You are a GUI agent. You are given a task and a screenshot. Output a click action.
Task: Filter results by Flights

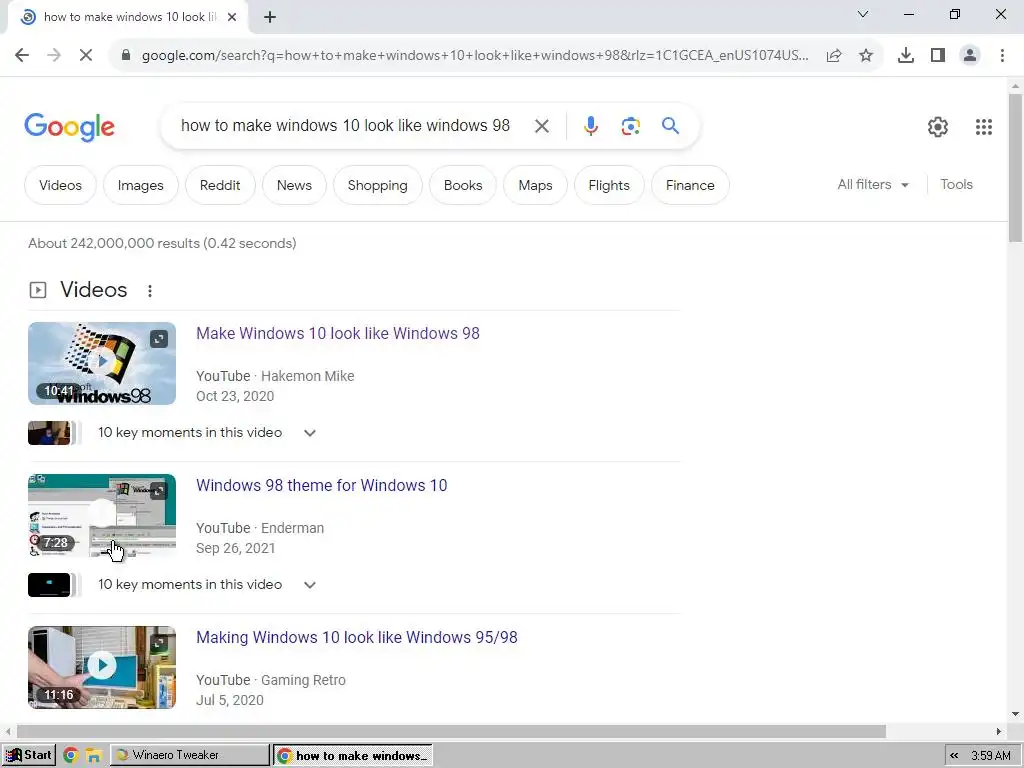coord(609,185)
